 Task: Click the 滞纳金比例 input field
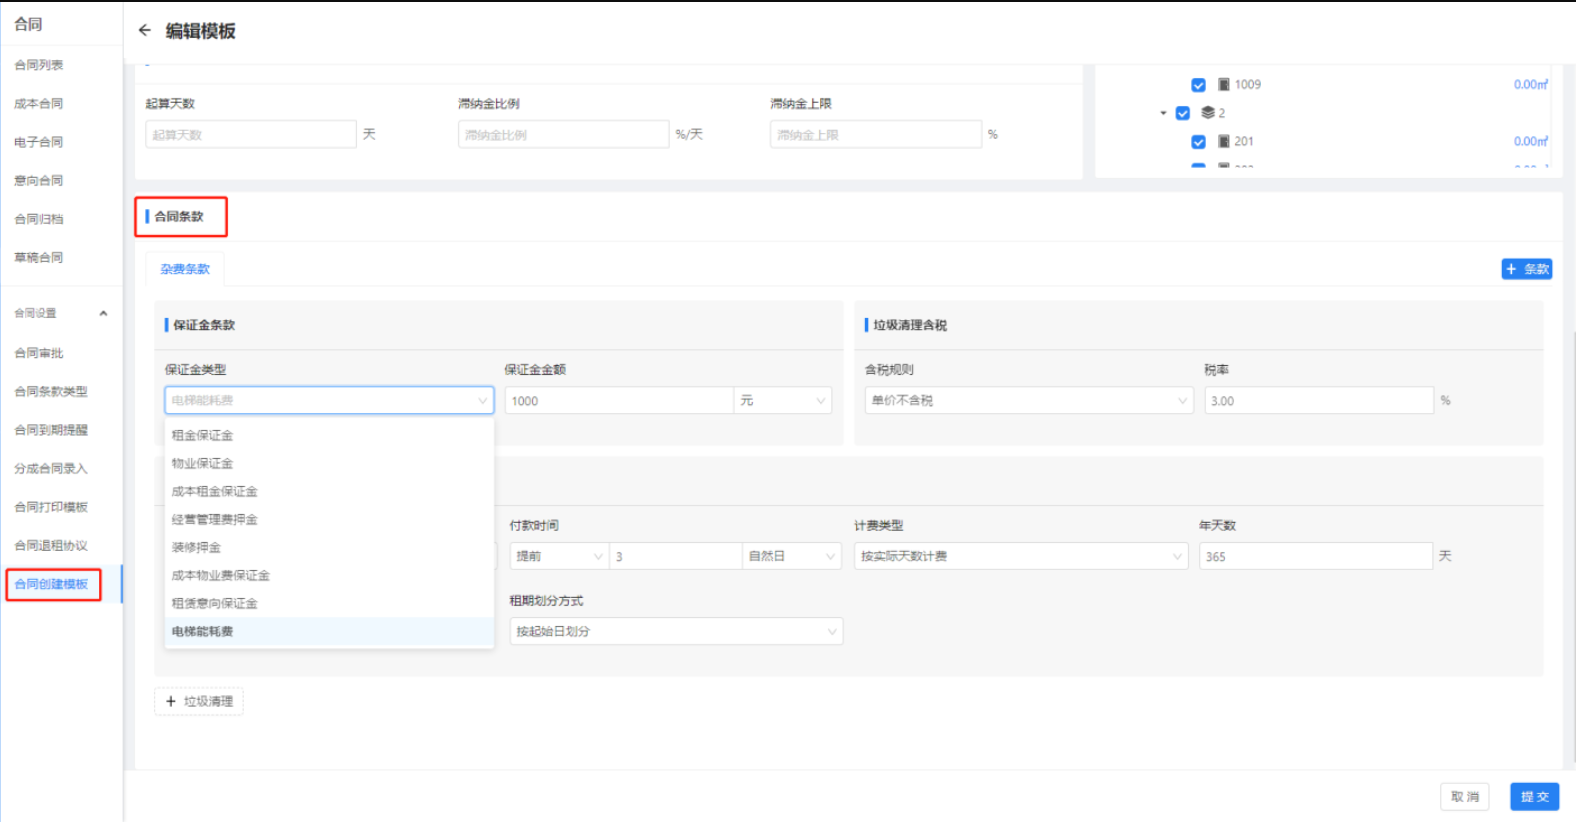pos(563,135)
